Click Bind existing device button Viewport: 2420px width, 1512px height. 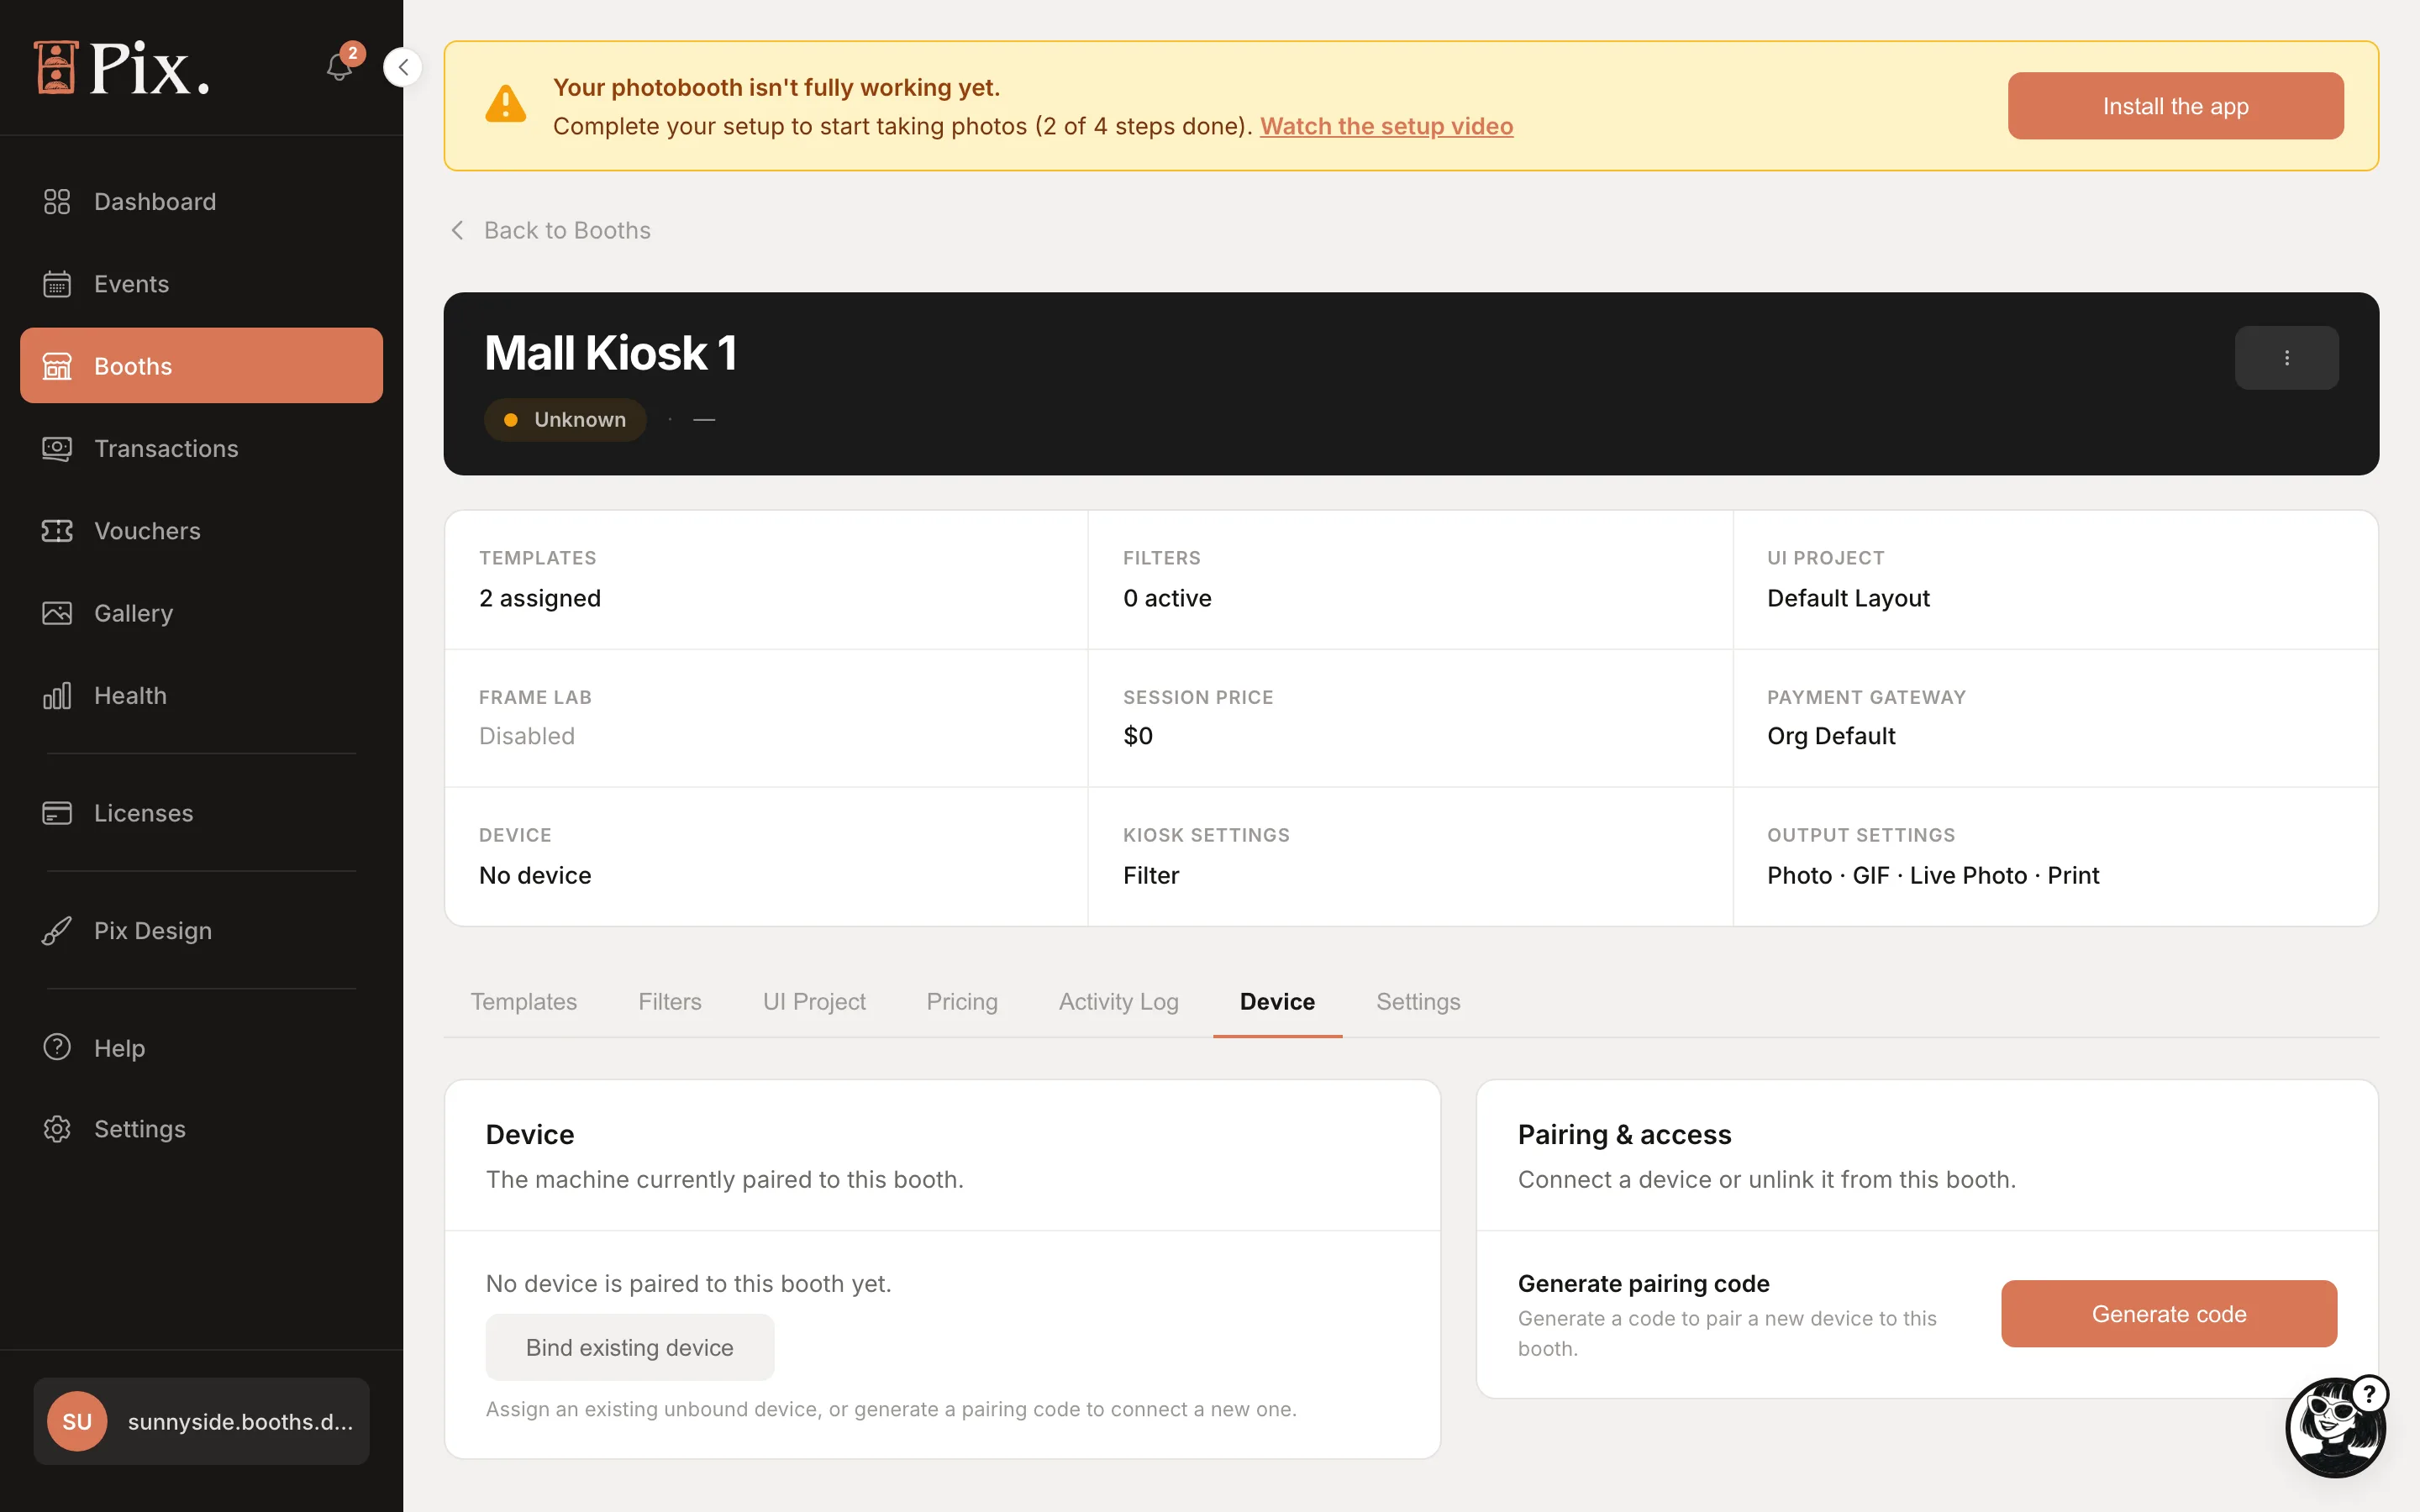coord(630,1347)
